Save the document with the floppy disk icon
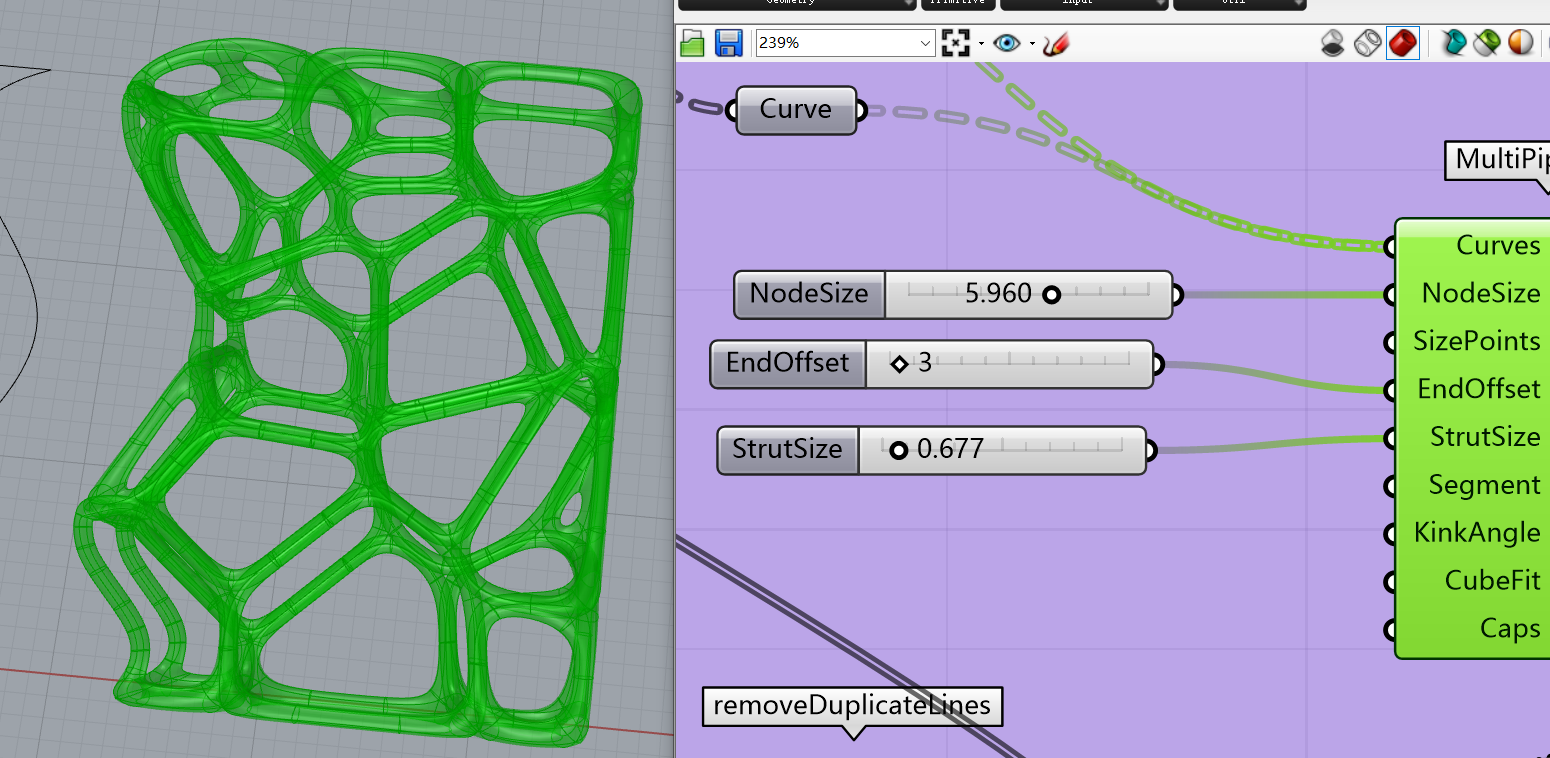Screen dimensions: 1550x758 pos(728,43)
